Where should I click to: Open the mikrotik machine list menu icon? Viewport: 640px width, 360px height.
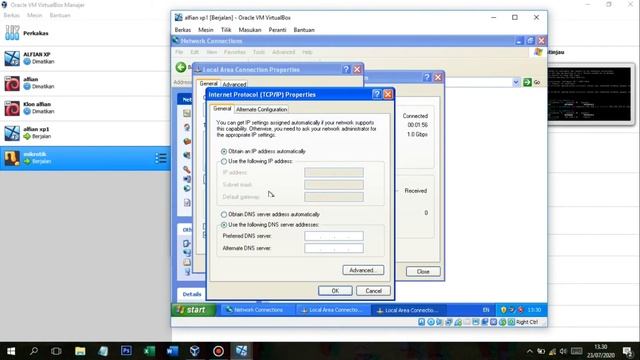pyautogui.click(x=161, y=158)
